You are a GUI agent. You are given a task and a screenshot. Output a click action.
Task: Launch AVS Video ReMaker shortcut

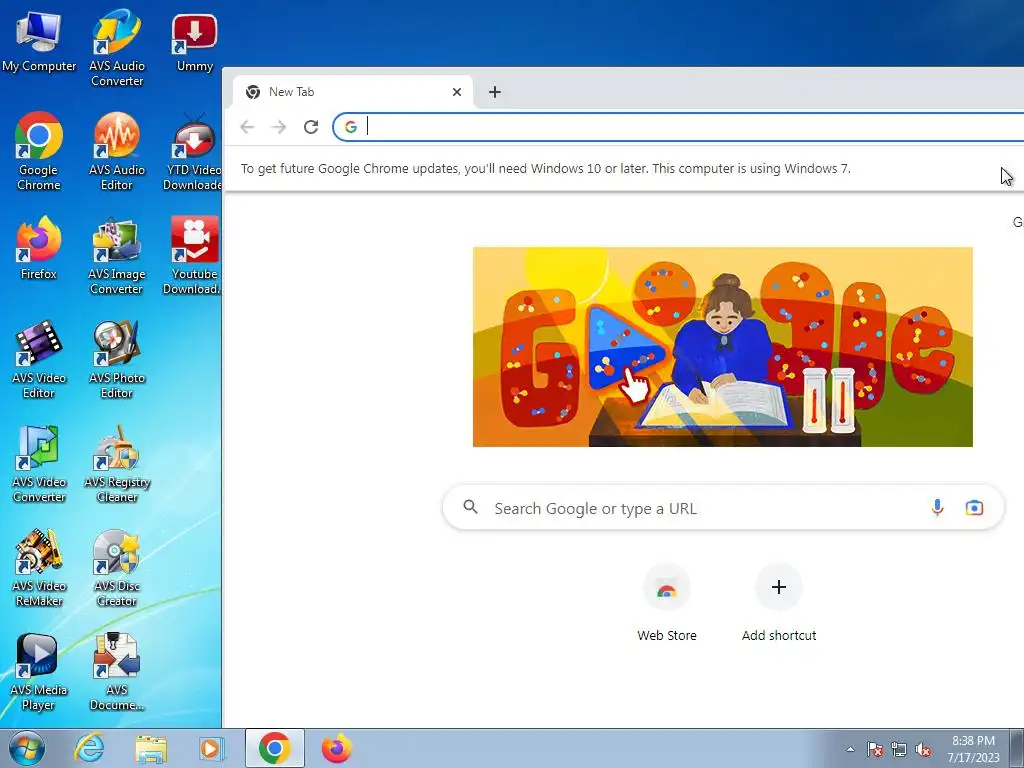[x=39, y=568]
